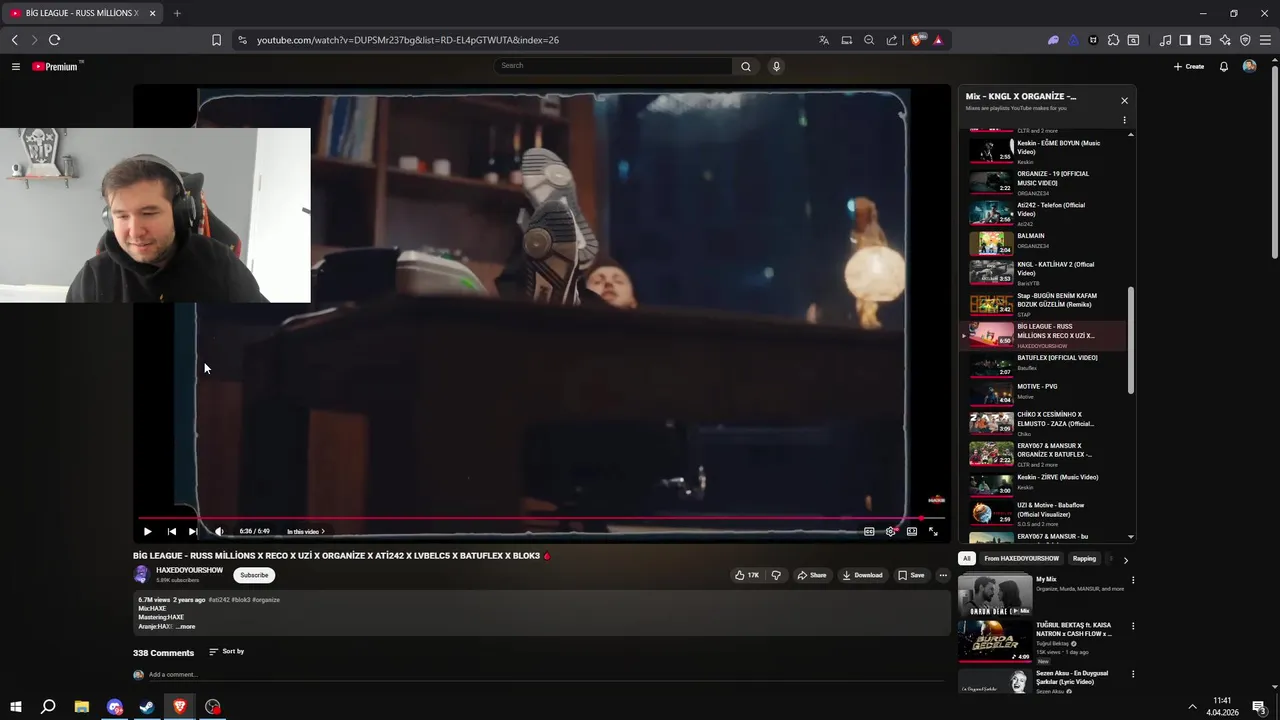
Task: Open the YouTube account avatar menu
Action: click(1249, 66)
